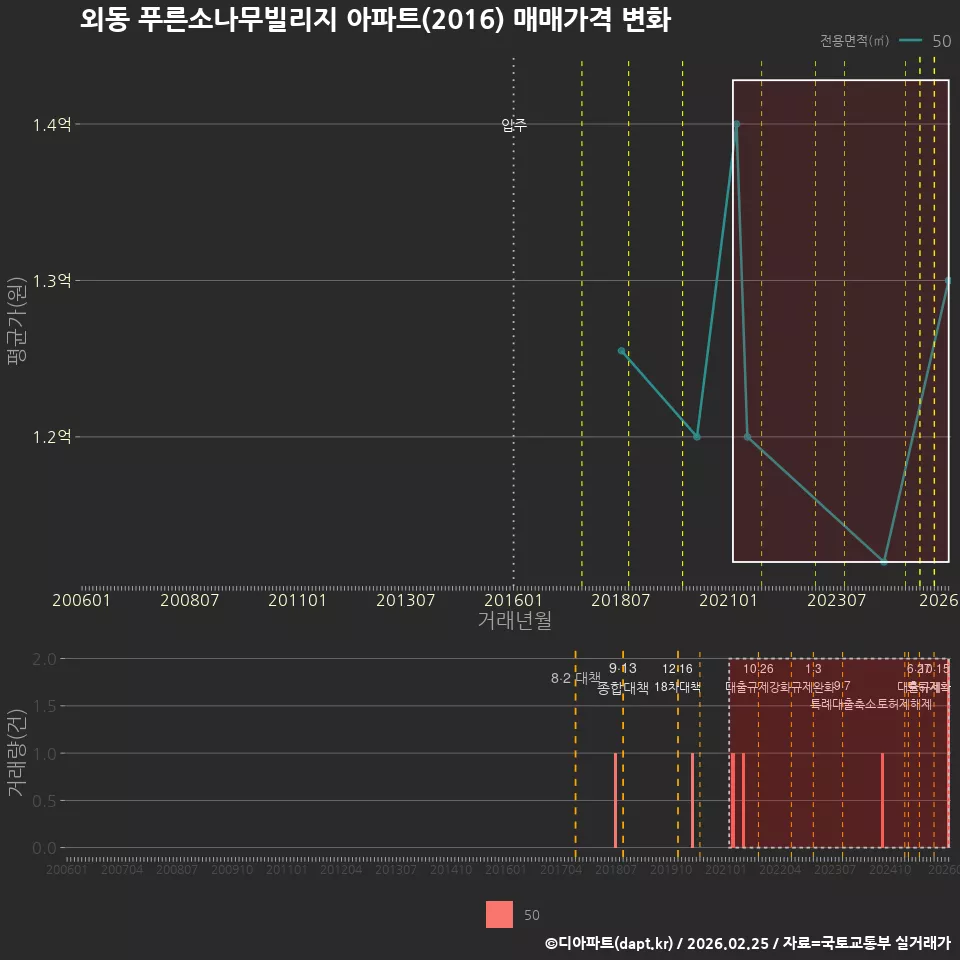
Task: Click the 1.5 volume axis label
Action: [x=44, y=707]
